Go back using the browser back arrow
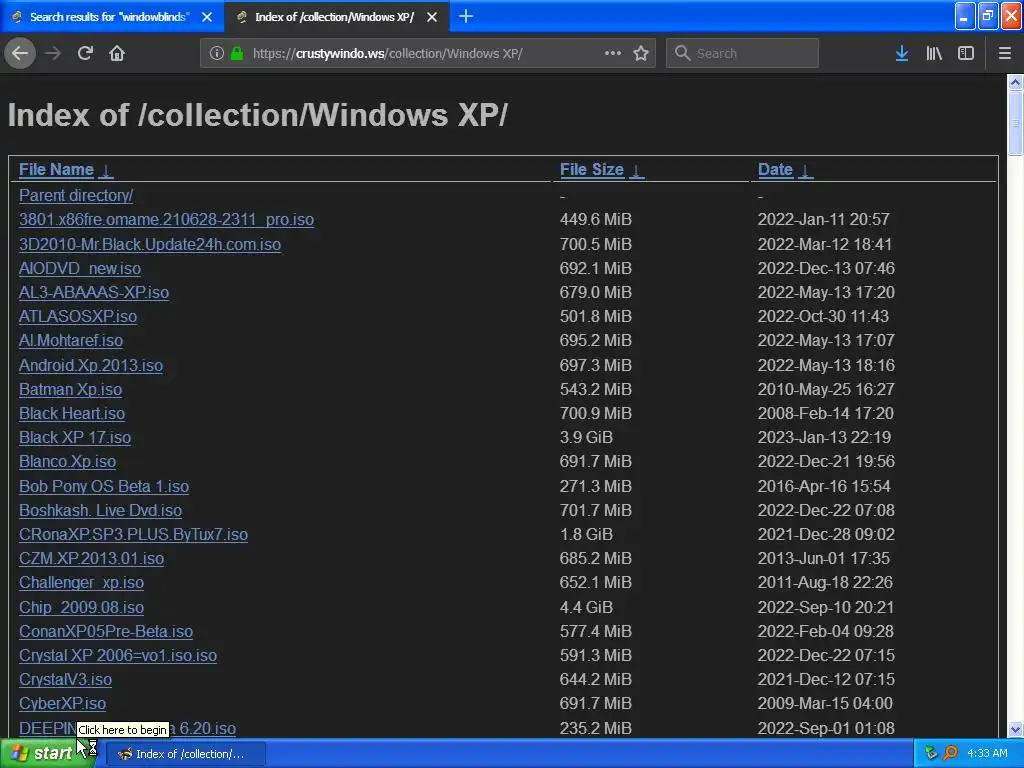Viewport: 1024px width, 768px height. tap(20, 53)
